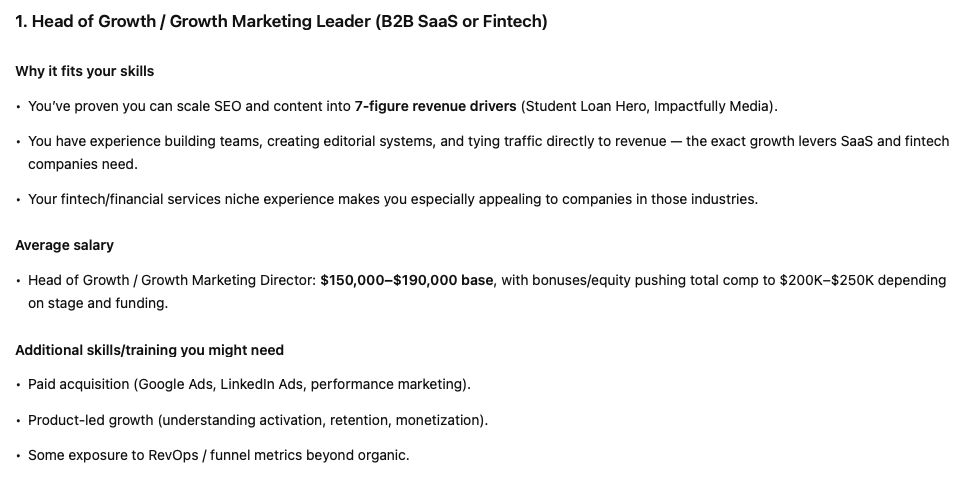Click the "Why it fits your skills" subheading
This screenshot has height=483, width=972.
[x=84, y=71]
